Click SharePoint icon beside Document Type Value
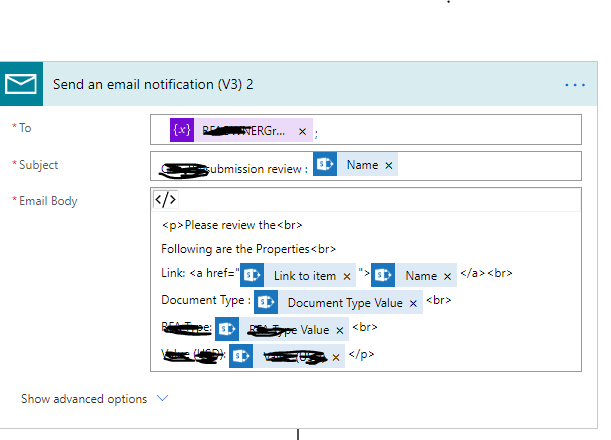This screenshot has height=440, width=611. tap(266, 302)
